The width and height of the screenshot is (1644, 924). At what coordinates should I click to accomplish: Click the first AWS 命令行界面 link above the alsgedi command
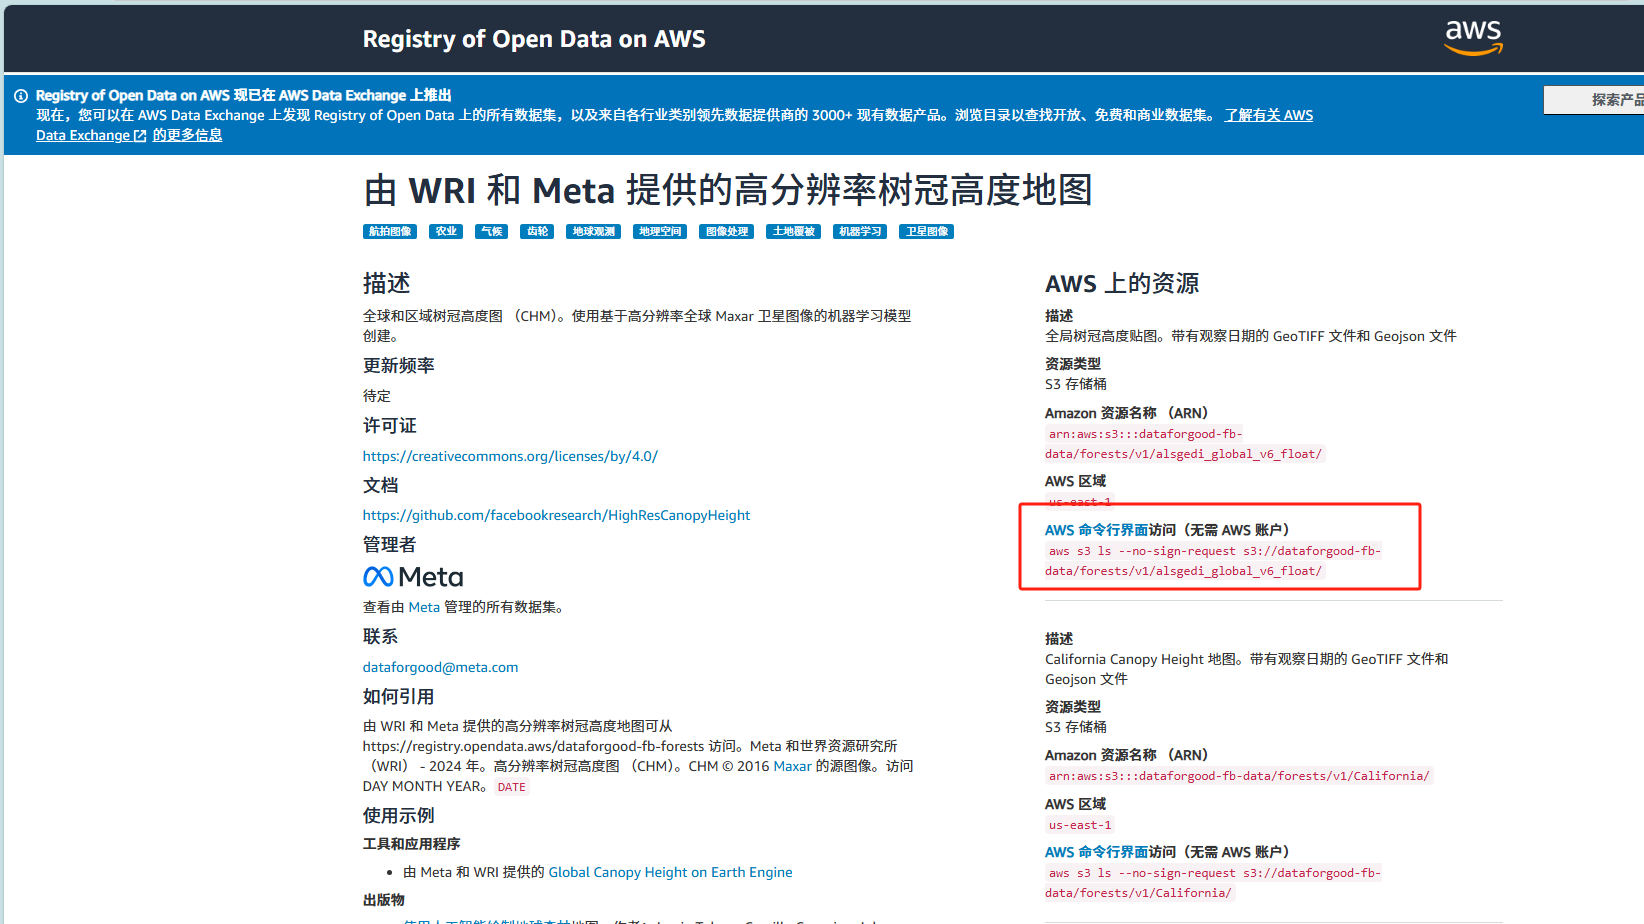[x=1097, y=530]
